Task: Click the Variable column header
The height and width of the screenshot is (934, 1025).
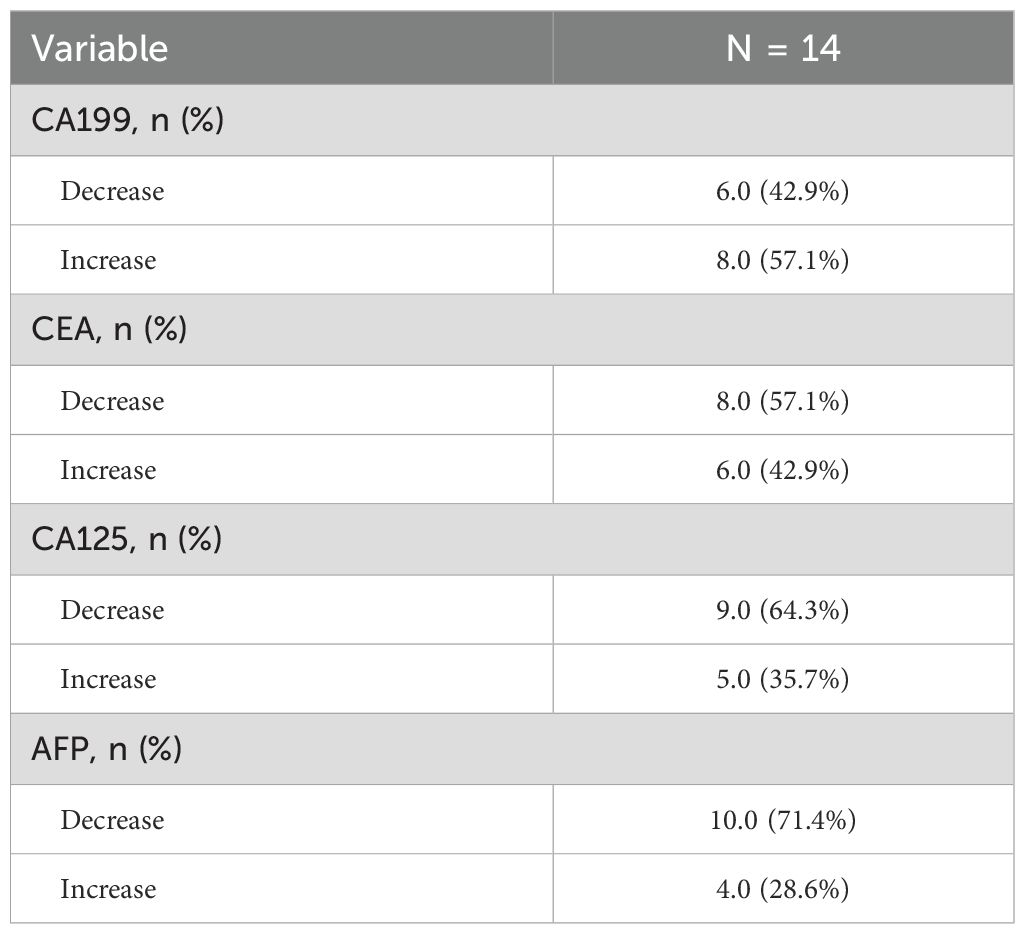Action: coord(100,48)
